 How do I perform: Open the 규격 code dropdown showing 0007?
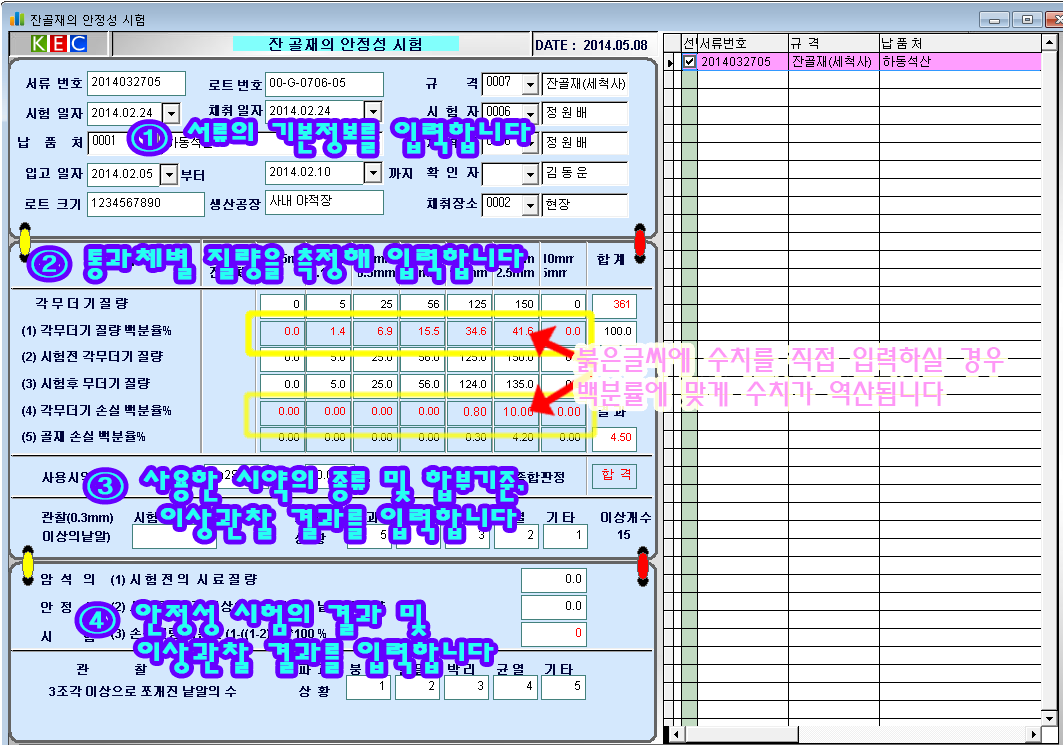tap(530, 84)
